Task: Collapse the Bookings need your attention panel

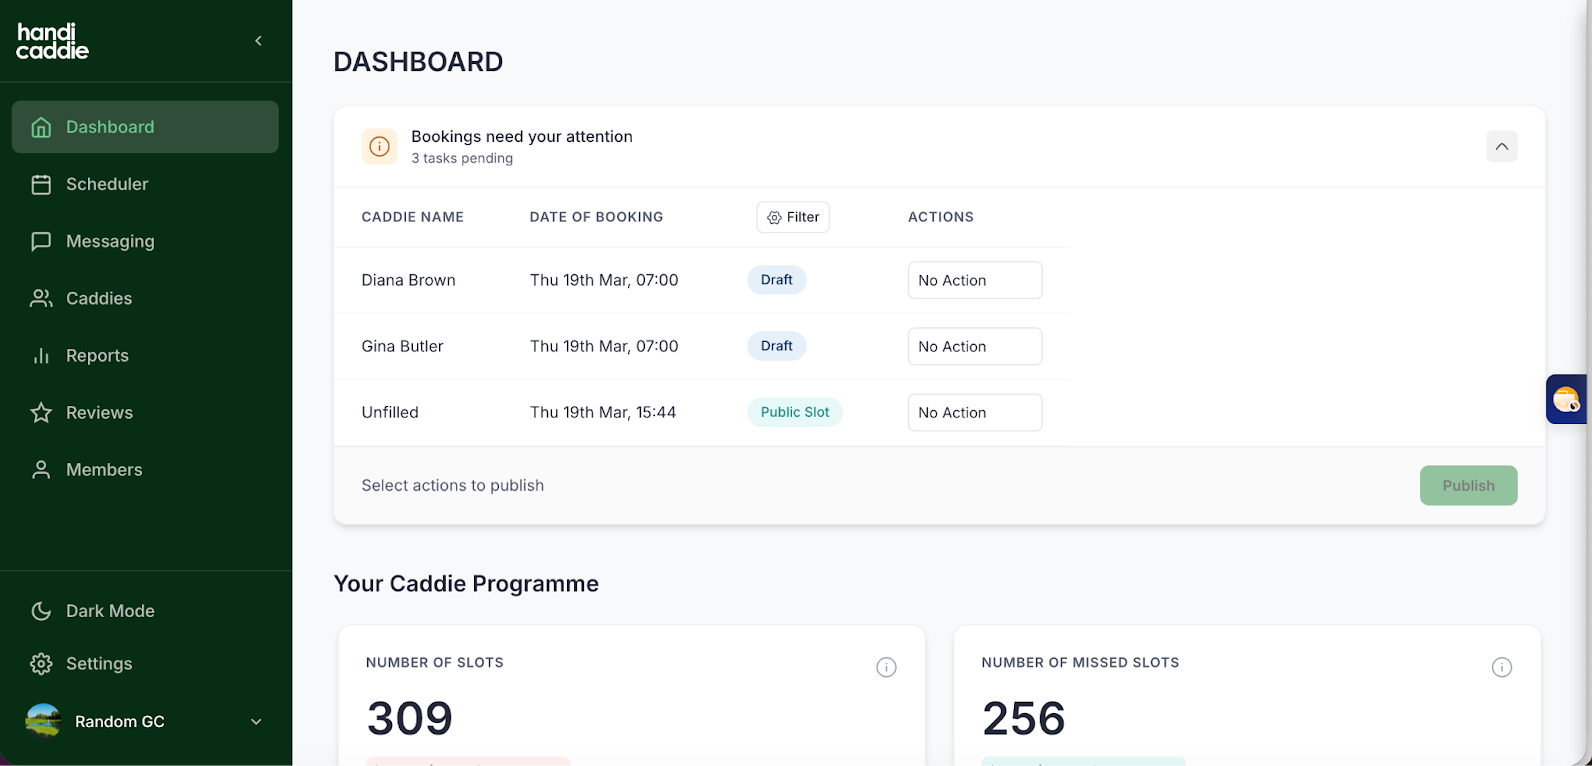Action: (1501, 146)
